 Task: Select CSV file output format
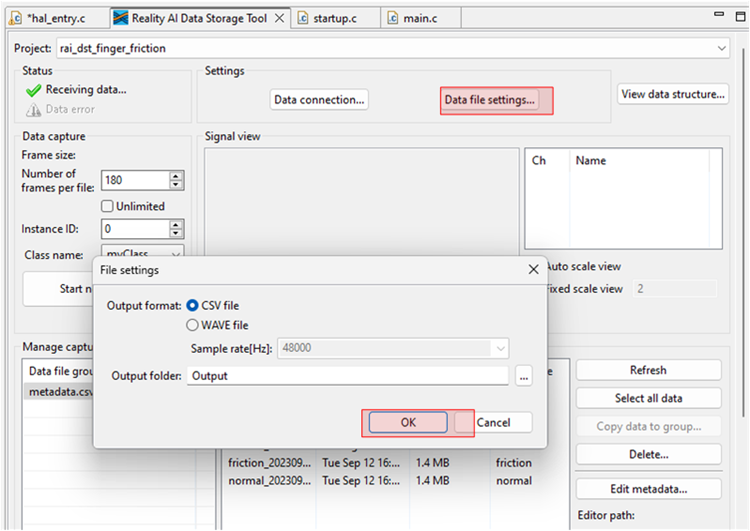pyautogui.click(x=194, y=306)
